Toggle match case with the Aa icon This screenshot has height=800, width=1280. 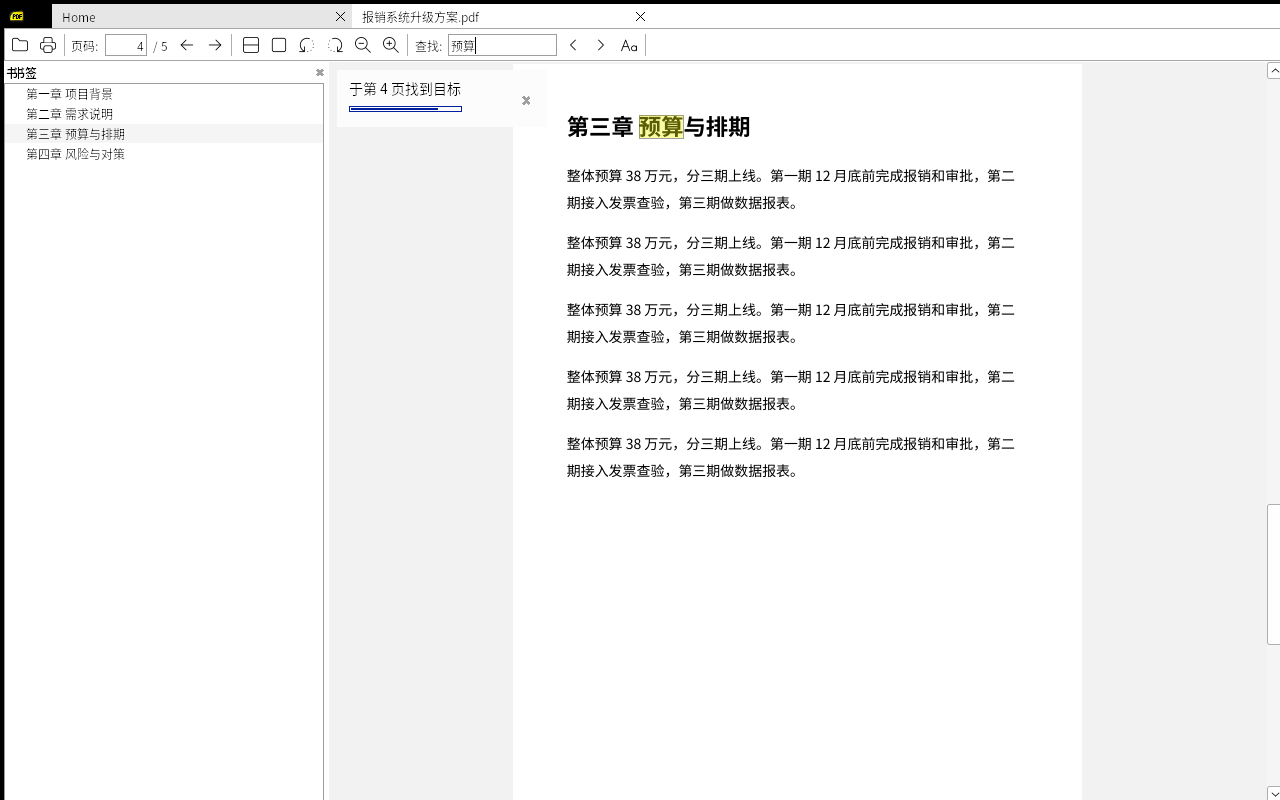[x=629, y=45]
